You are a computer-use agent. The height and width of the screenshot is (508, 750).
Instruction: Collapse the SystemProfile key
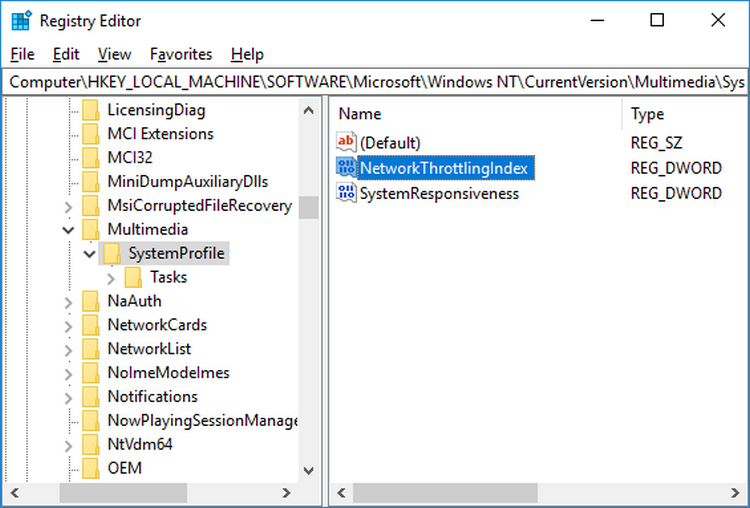[89, 254]
